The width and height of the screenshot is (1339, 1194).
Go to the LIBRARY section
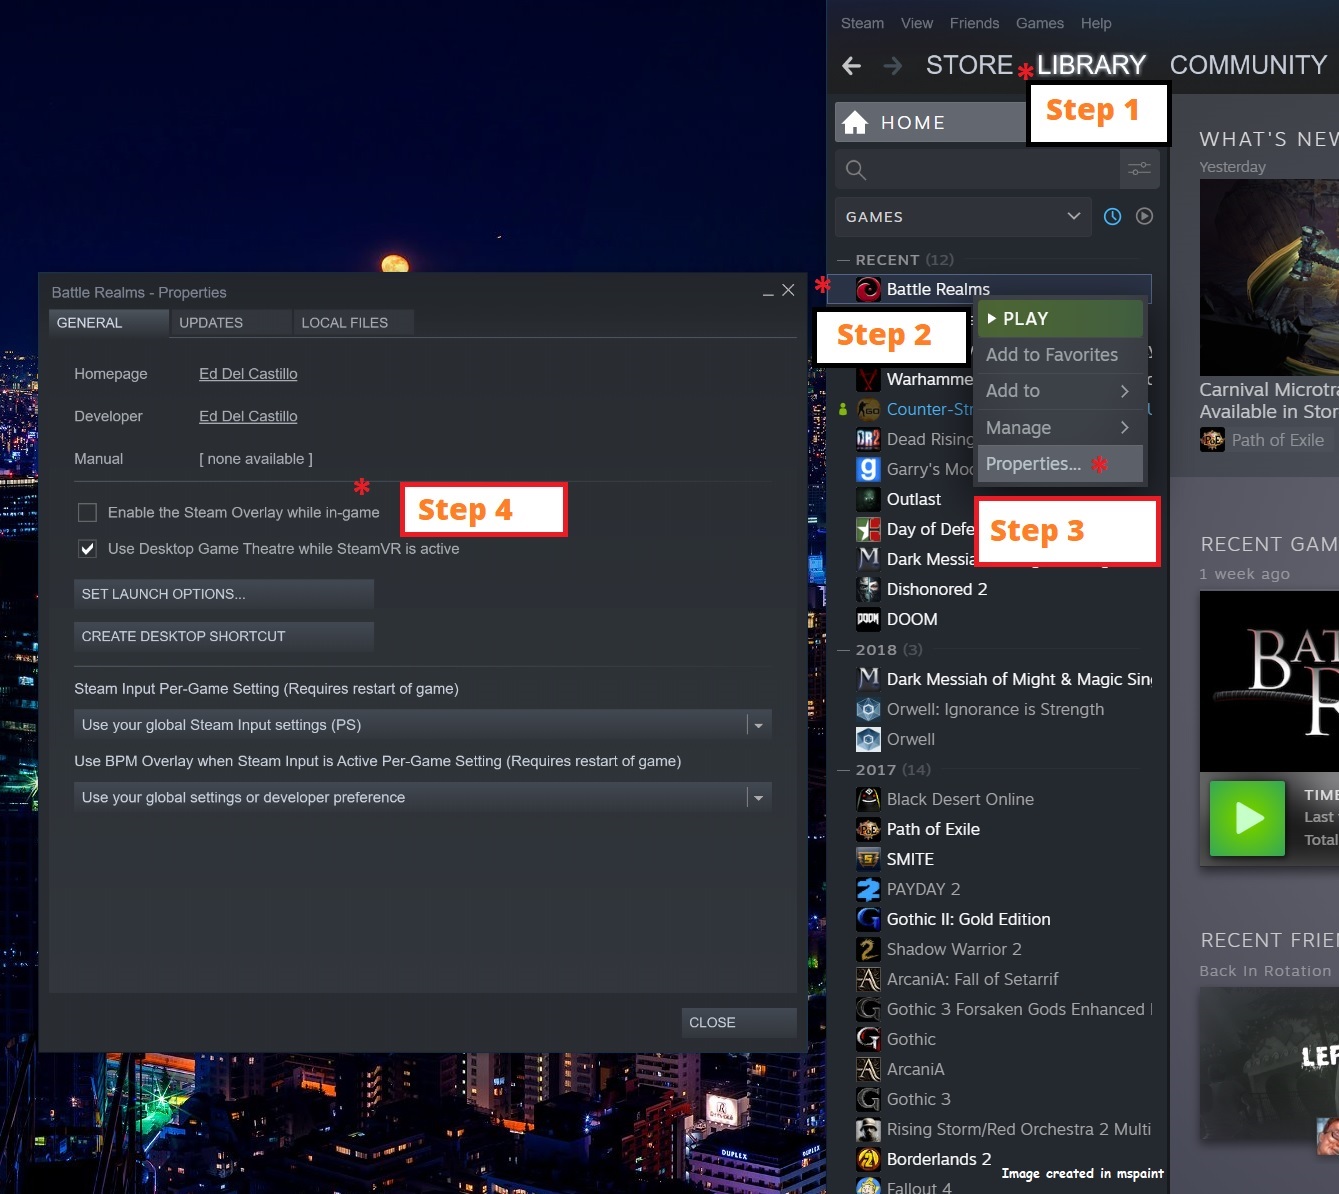coord(1091,65)
